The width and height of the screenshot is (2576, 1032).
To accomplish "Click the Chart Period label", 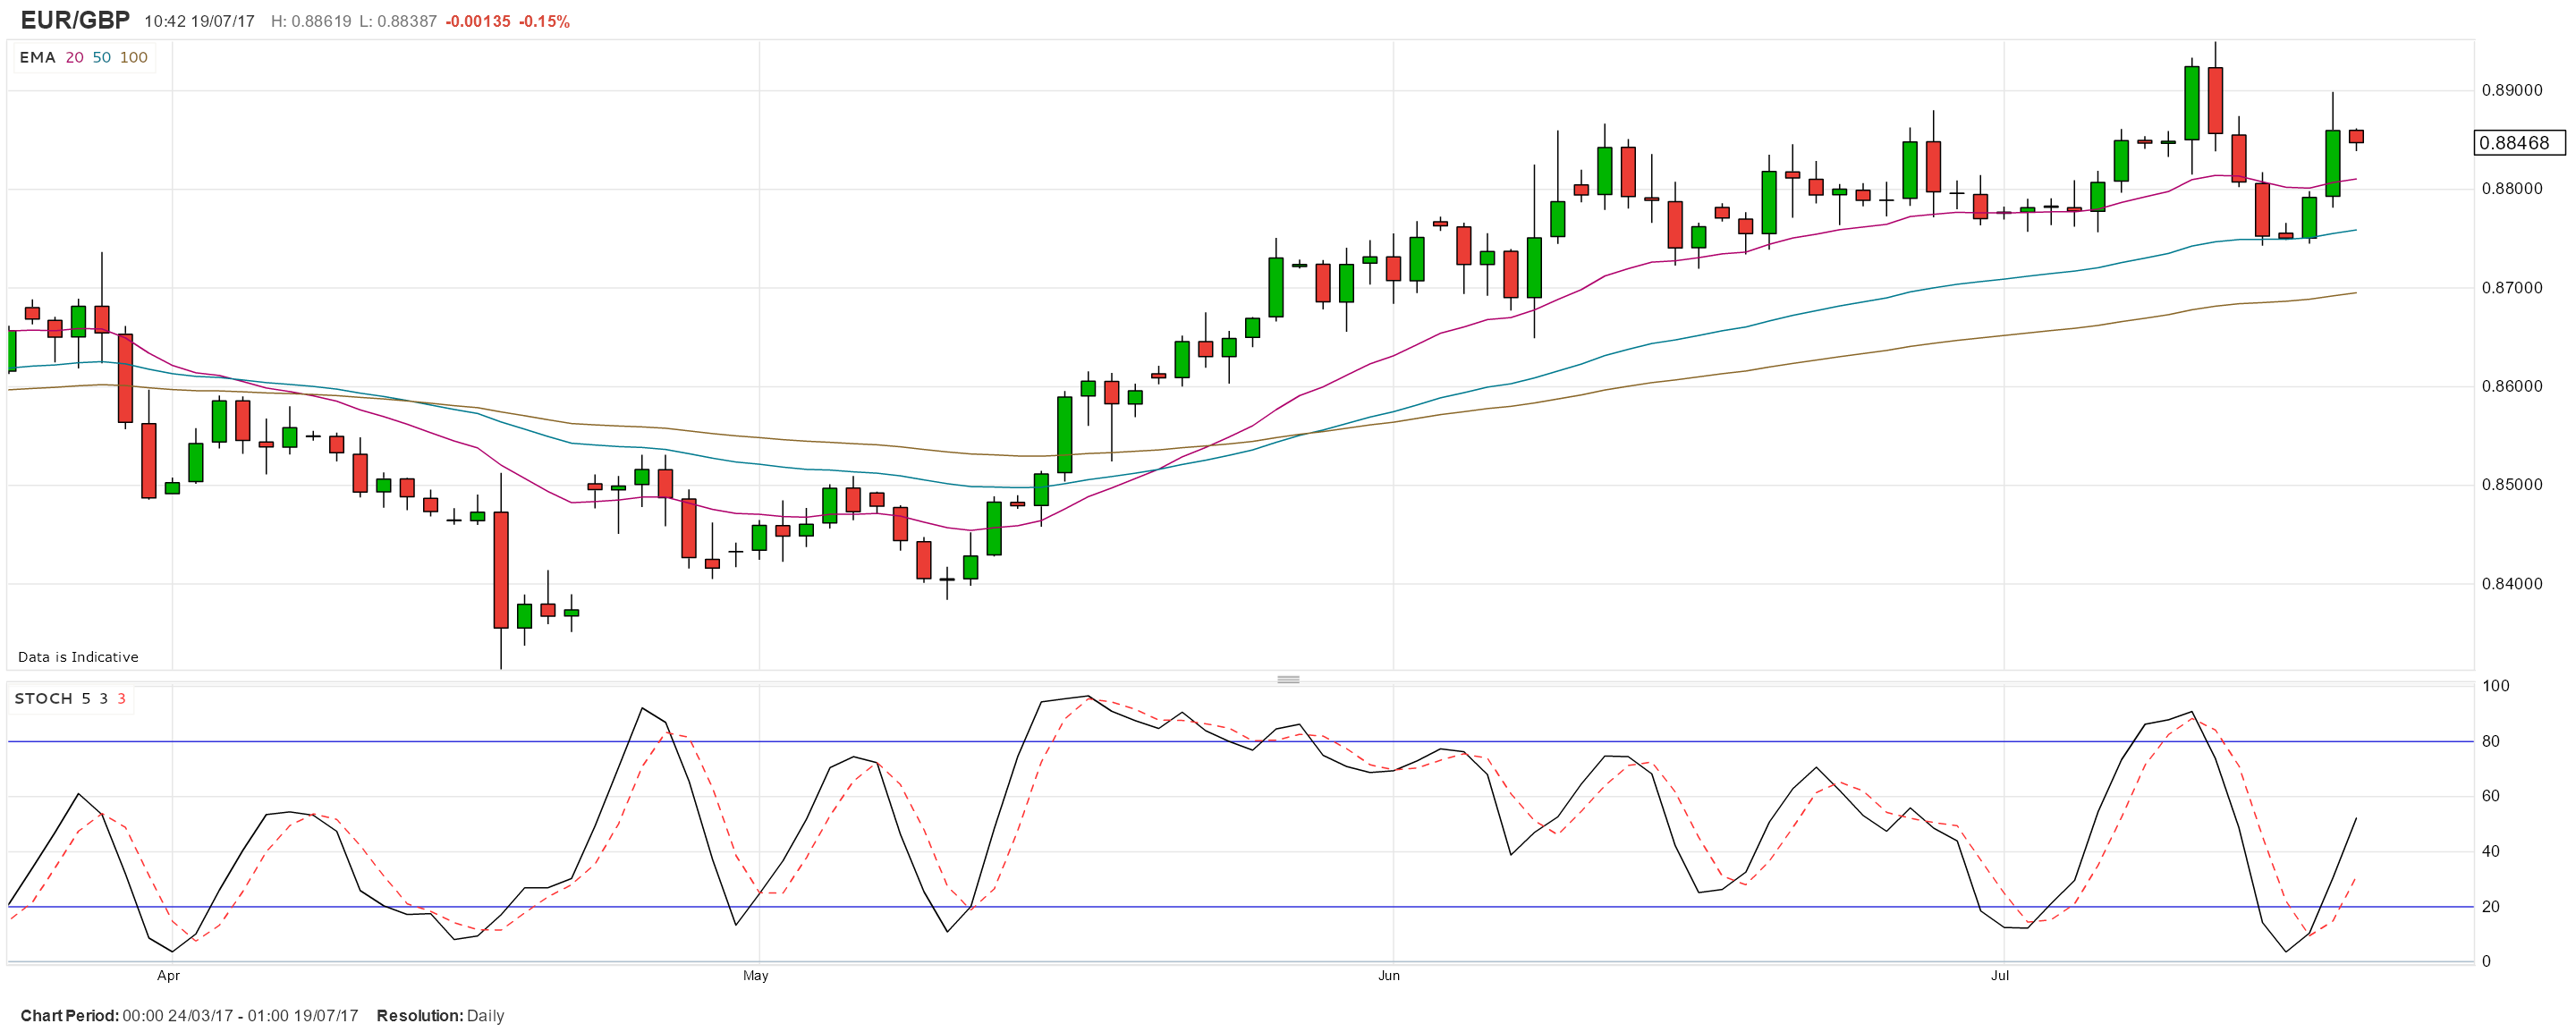I will pos(69,1016).
